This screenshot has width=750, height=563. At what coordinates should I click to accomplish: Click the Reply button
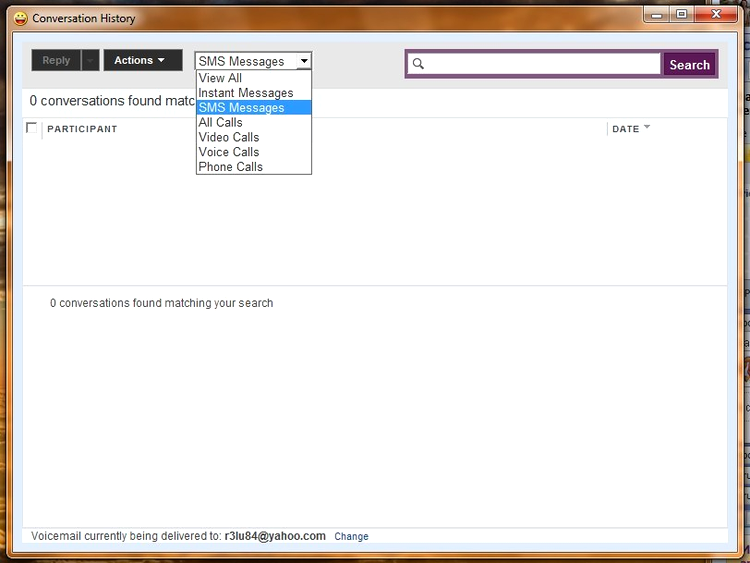[x=56, y=60]
